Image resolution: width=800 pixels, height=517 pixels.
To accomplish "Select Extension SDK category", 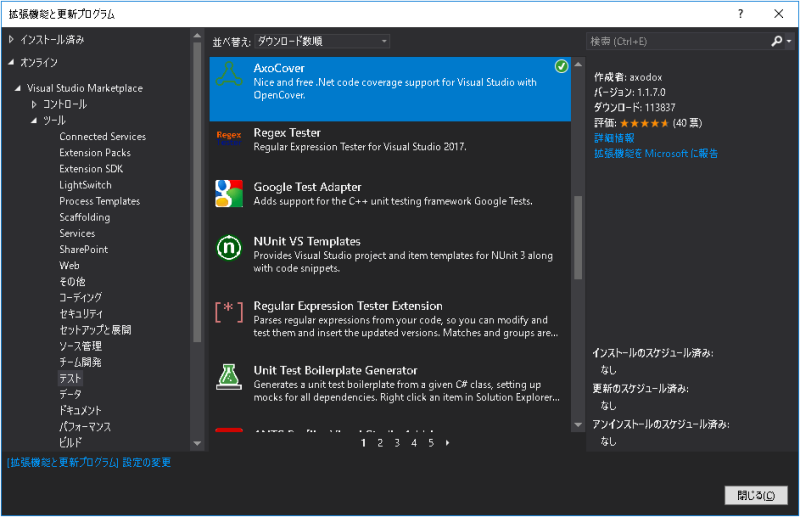I will 91,169.
